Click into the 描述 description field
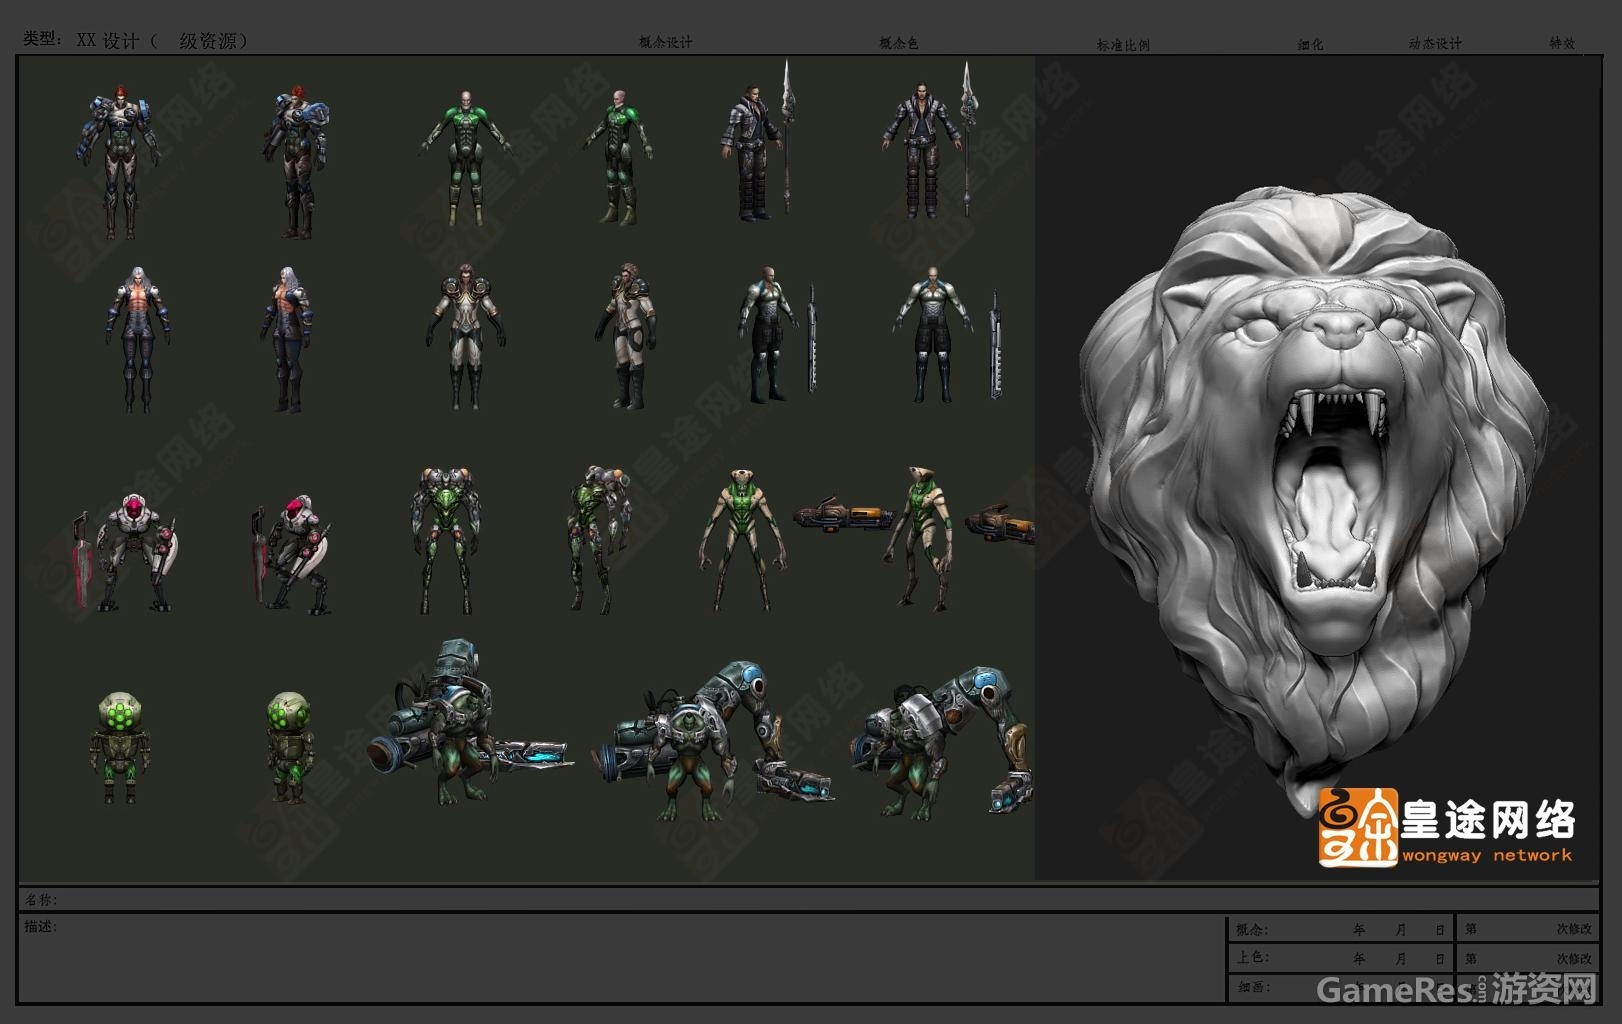The image size is (1622, 1024). 622,957
